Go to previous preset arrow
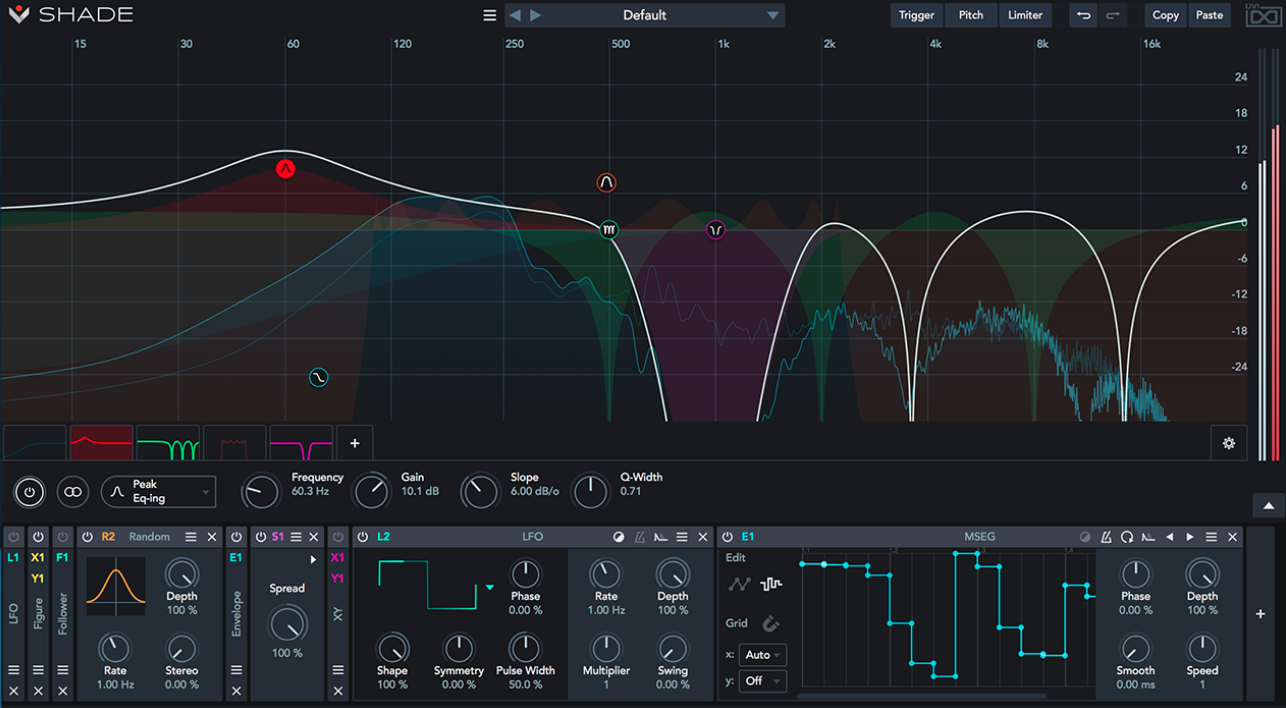This screenshot has height=708, width=1286. click(x=515, y=15)
